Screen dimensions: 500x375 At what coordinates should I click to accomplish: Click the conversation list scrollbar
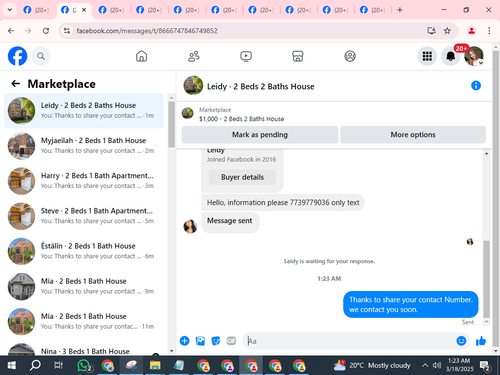(x=171, y=124)
